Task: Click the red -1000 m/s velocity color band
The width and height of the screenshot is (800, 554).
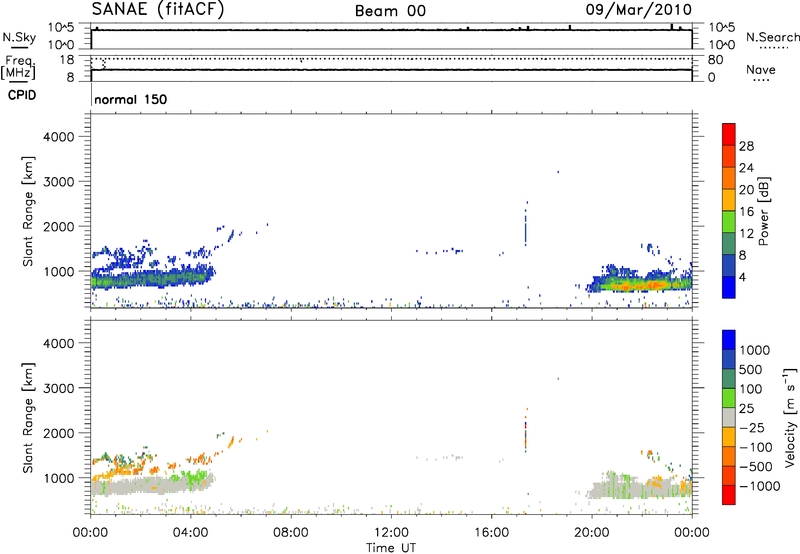Action: (729, 495)
